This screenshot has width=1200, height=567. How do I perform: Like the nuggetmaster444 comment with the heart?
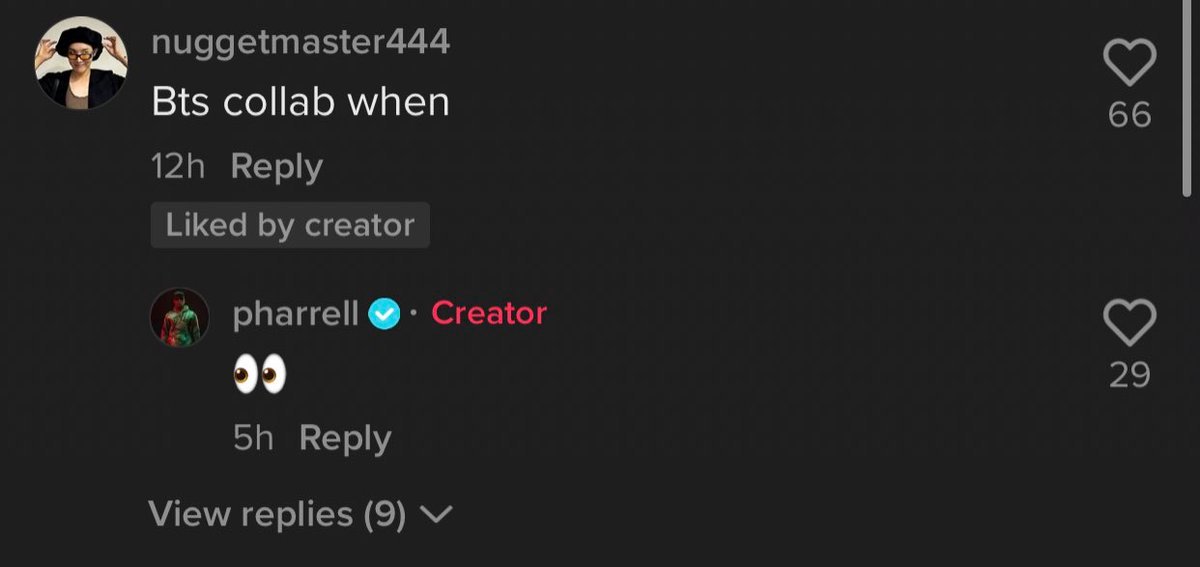(x=1129, y=62)
